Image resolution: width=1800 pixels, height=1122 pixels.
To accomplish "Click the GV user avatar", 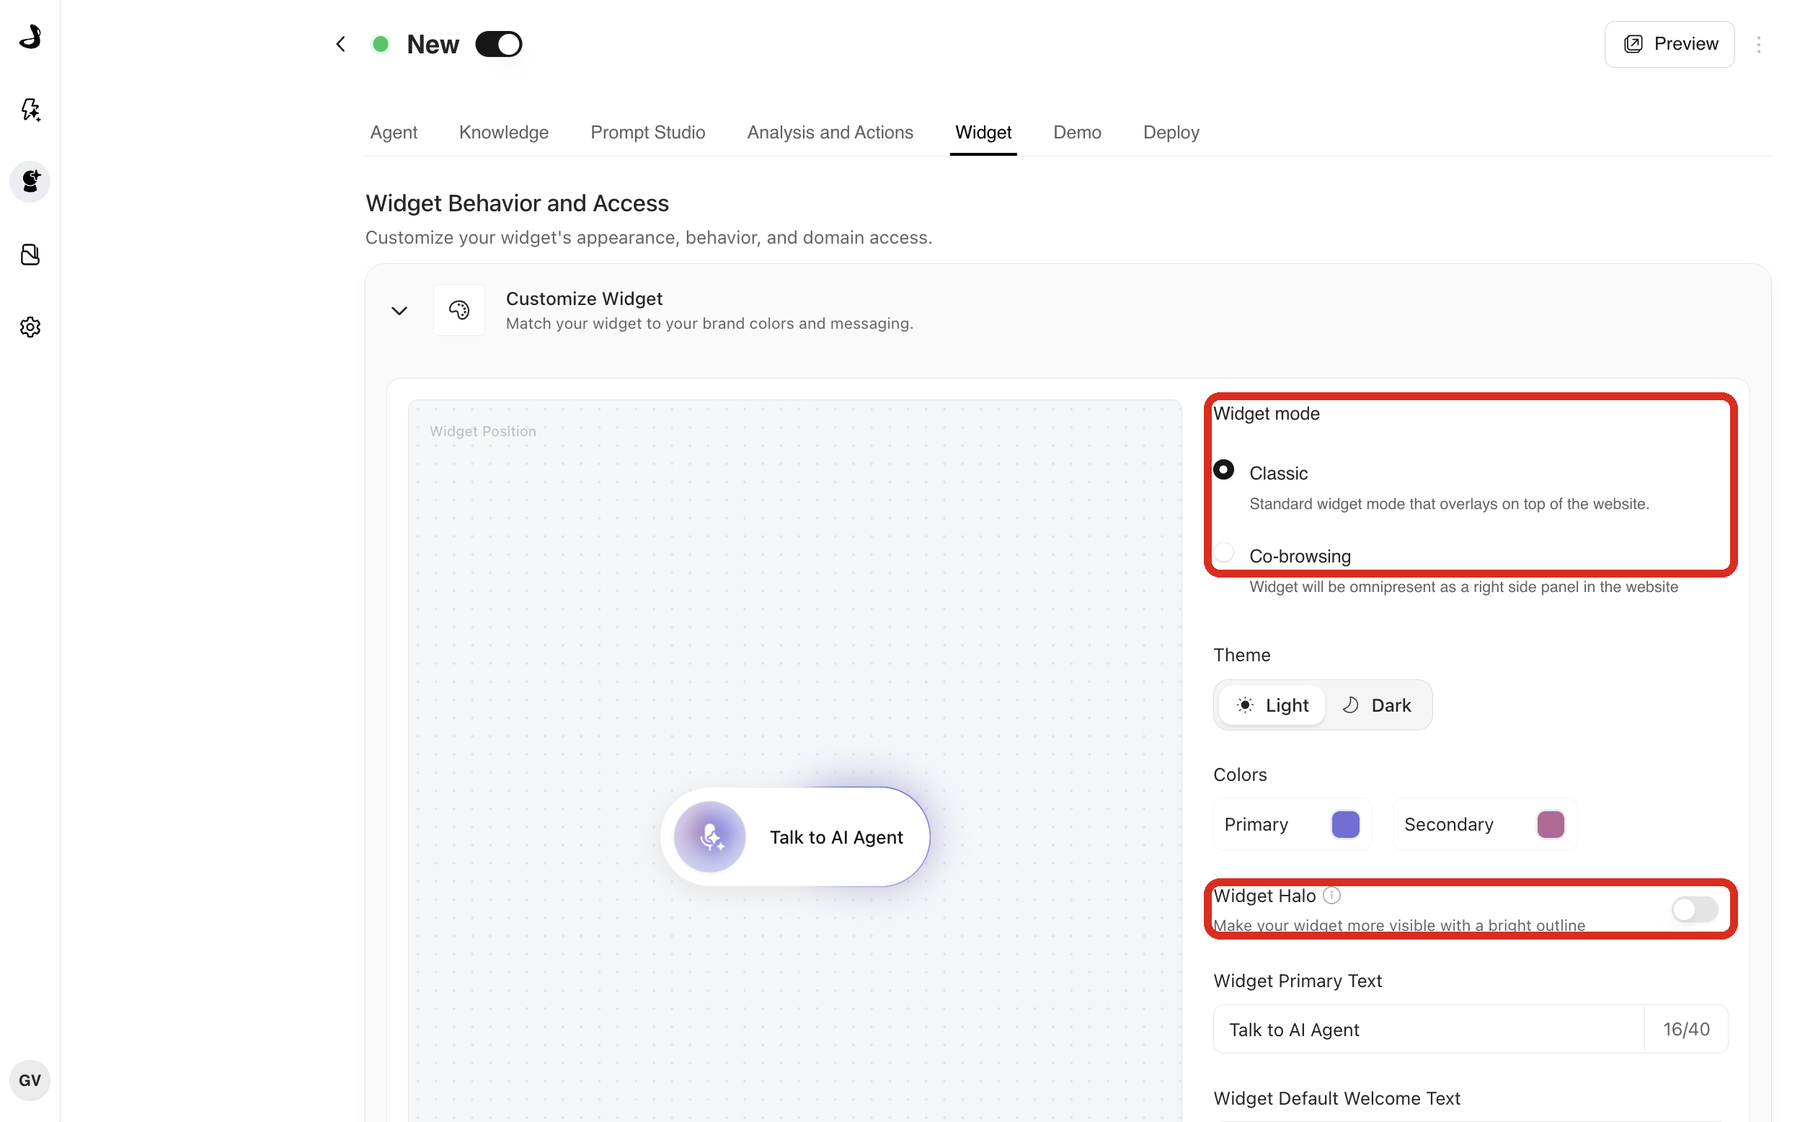I will click(x=30, y=1080).
